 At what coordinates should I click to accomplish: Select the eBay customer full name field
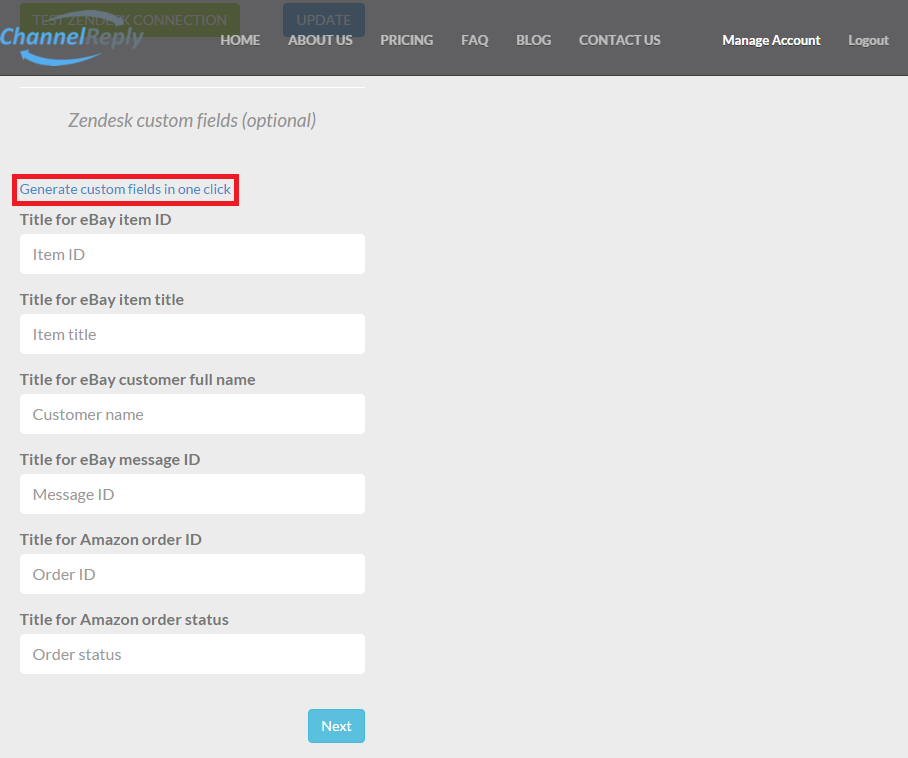pos(192,414)
